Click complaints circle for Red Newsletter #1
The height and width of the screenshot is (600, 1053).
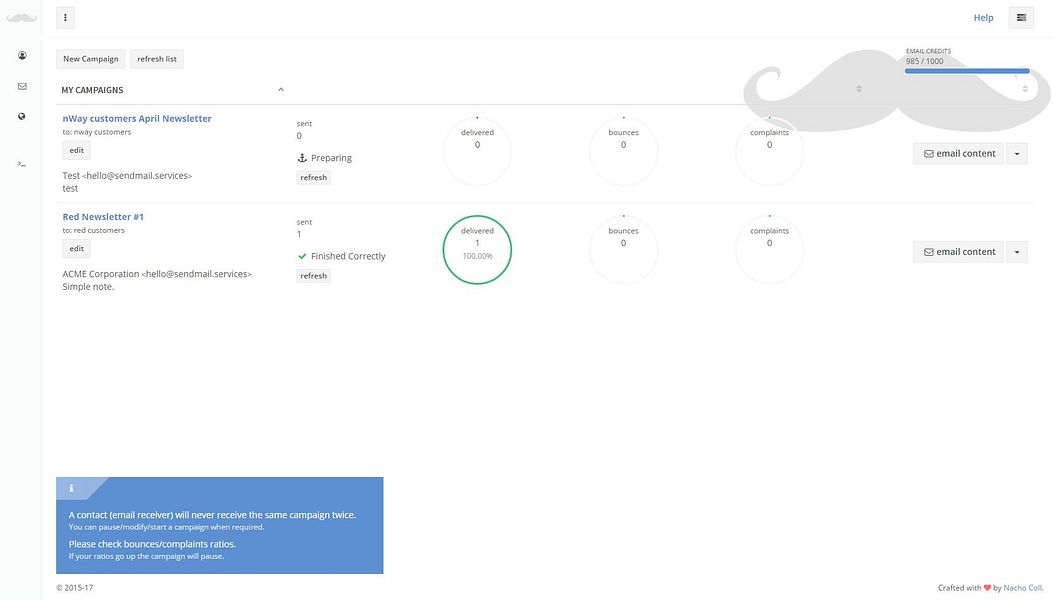770,250
